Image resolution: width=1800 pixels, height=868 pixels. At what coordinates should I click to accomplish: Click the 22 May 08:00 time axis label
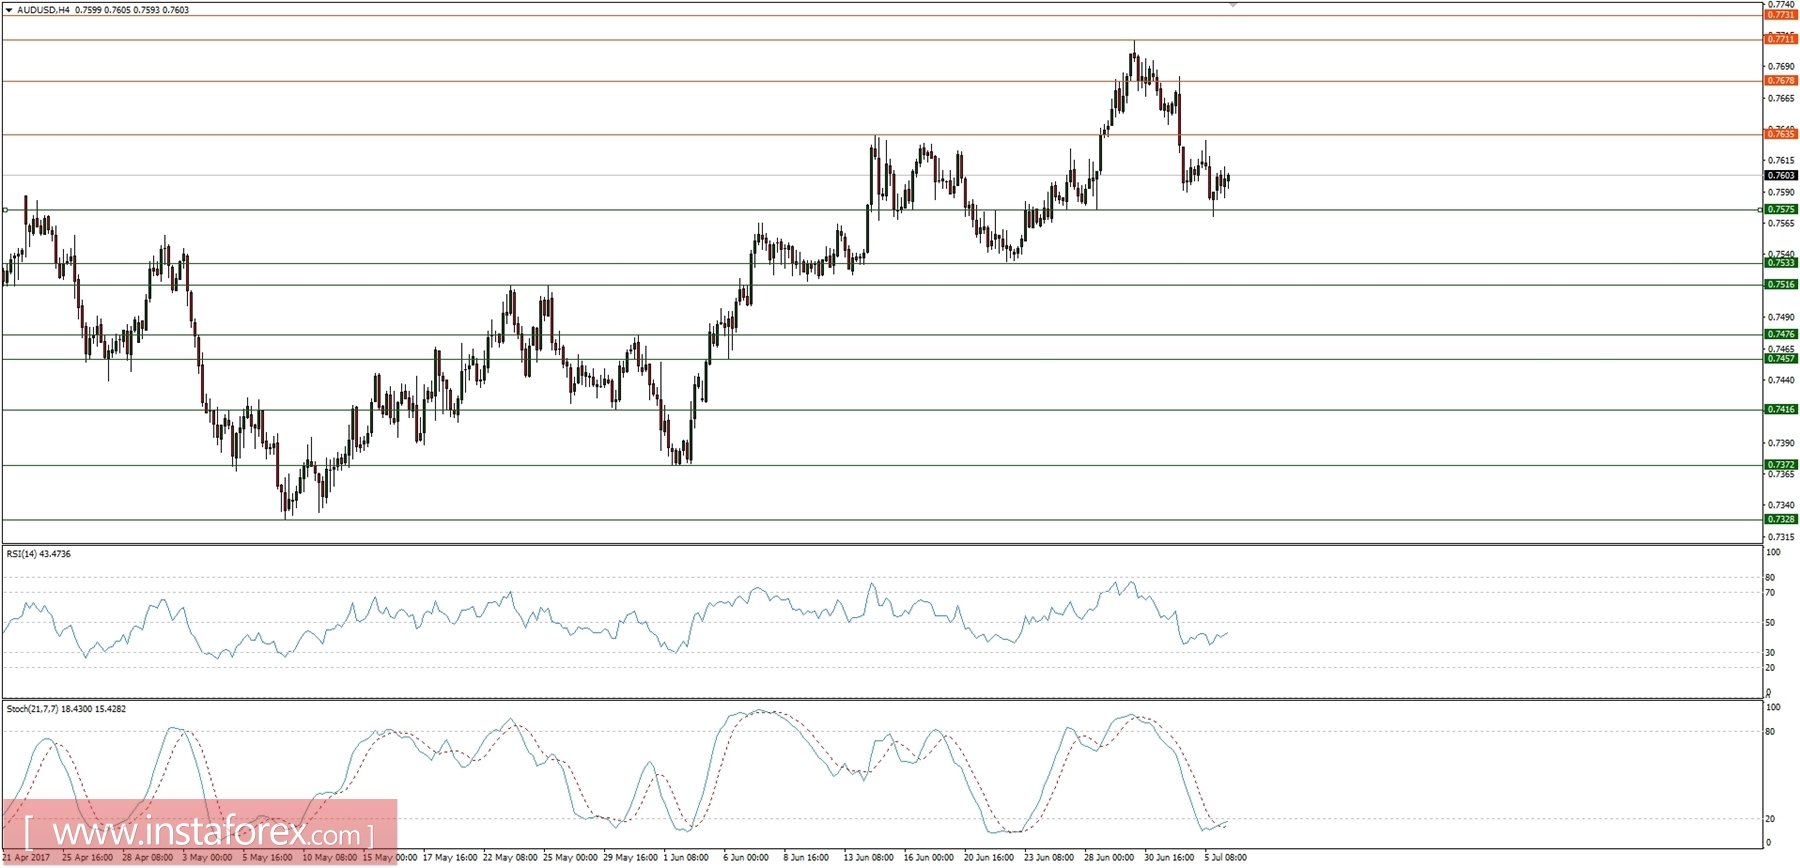pos(510,858)
